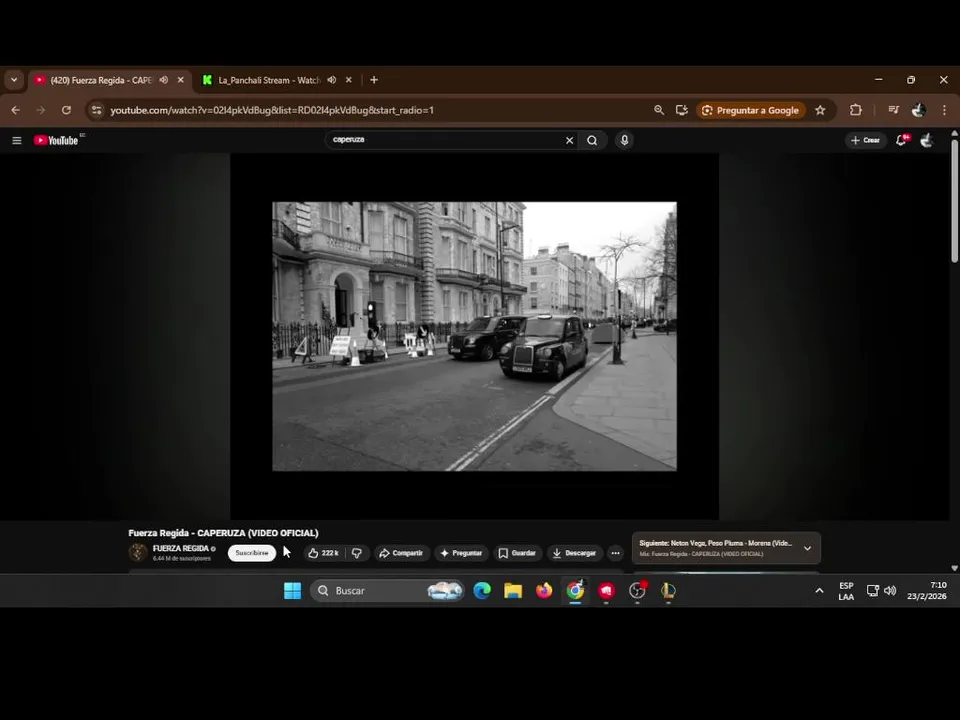This screenshot has height=720, width=960.
Task: Open more actions ellipsis below the video
Action: click(615, 553)
